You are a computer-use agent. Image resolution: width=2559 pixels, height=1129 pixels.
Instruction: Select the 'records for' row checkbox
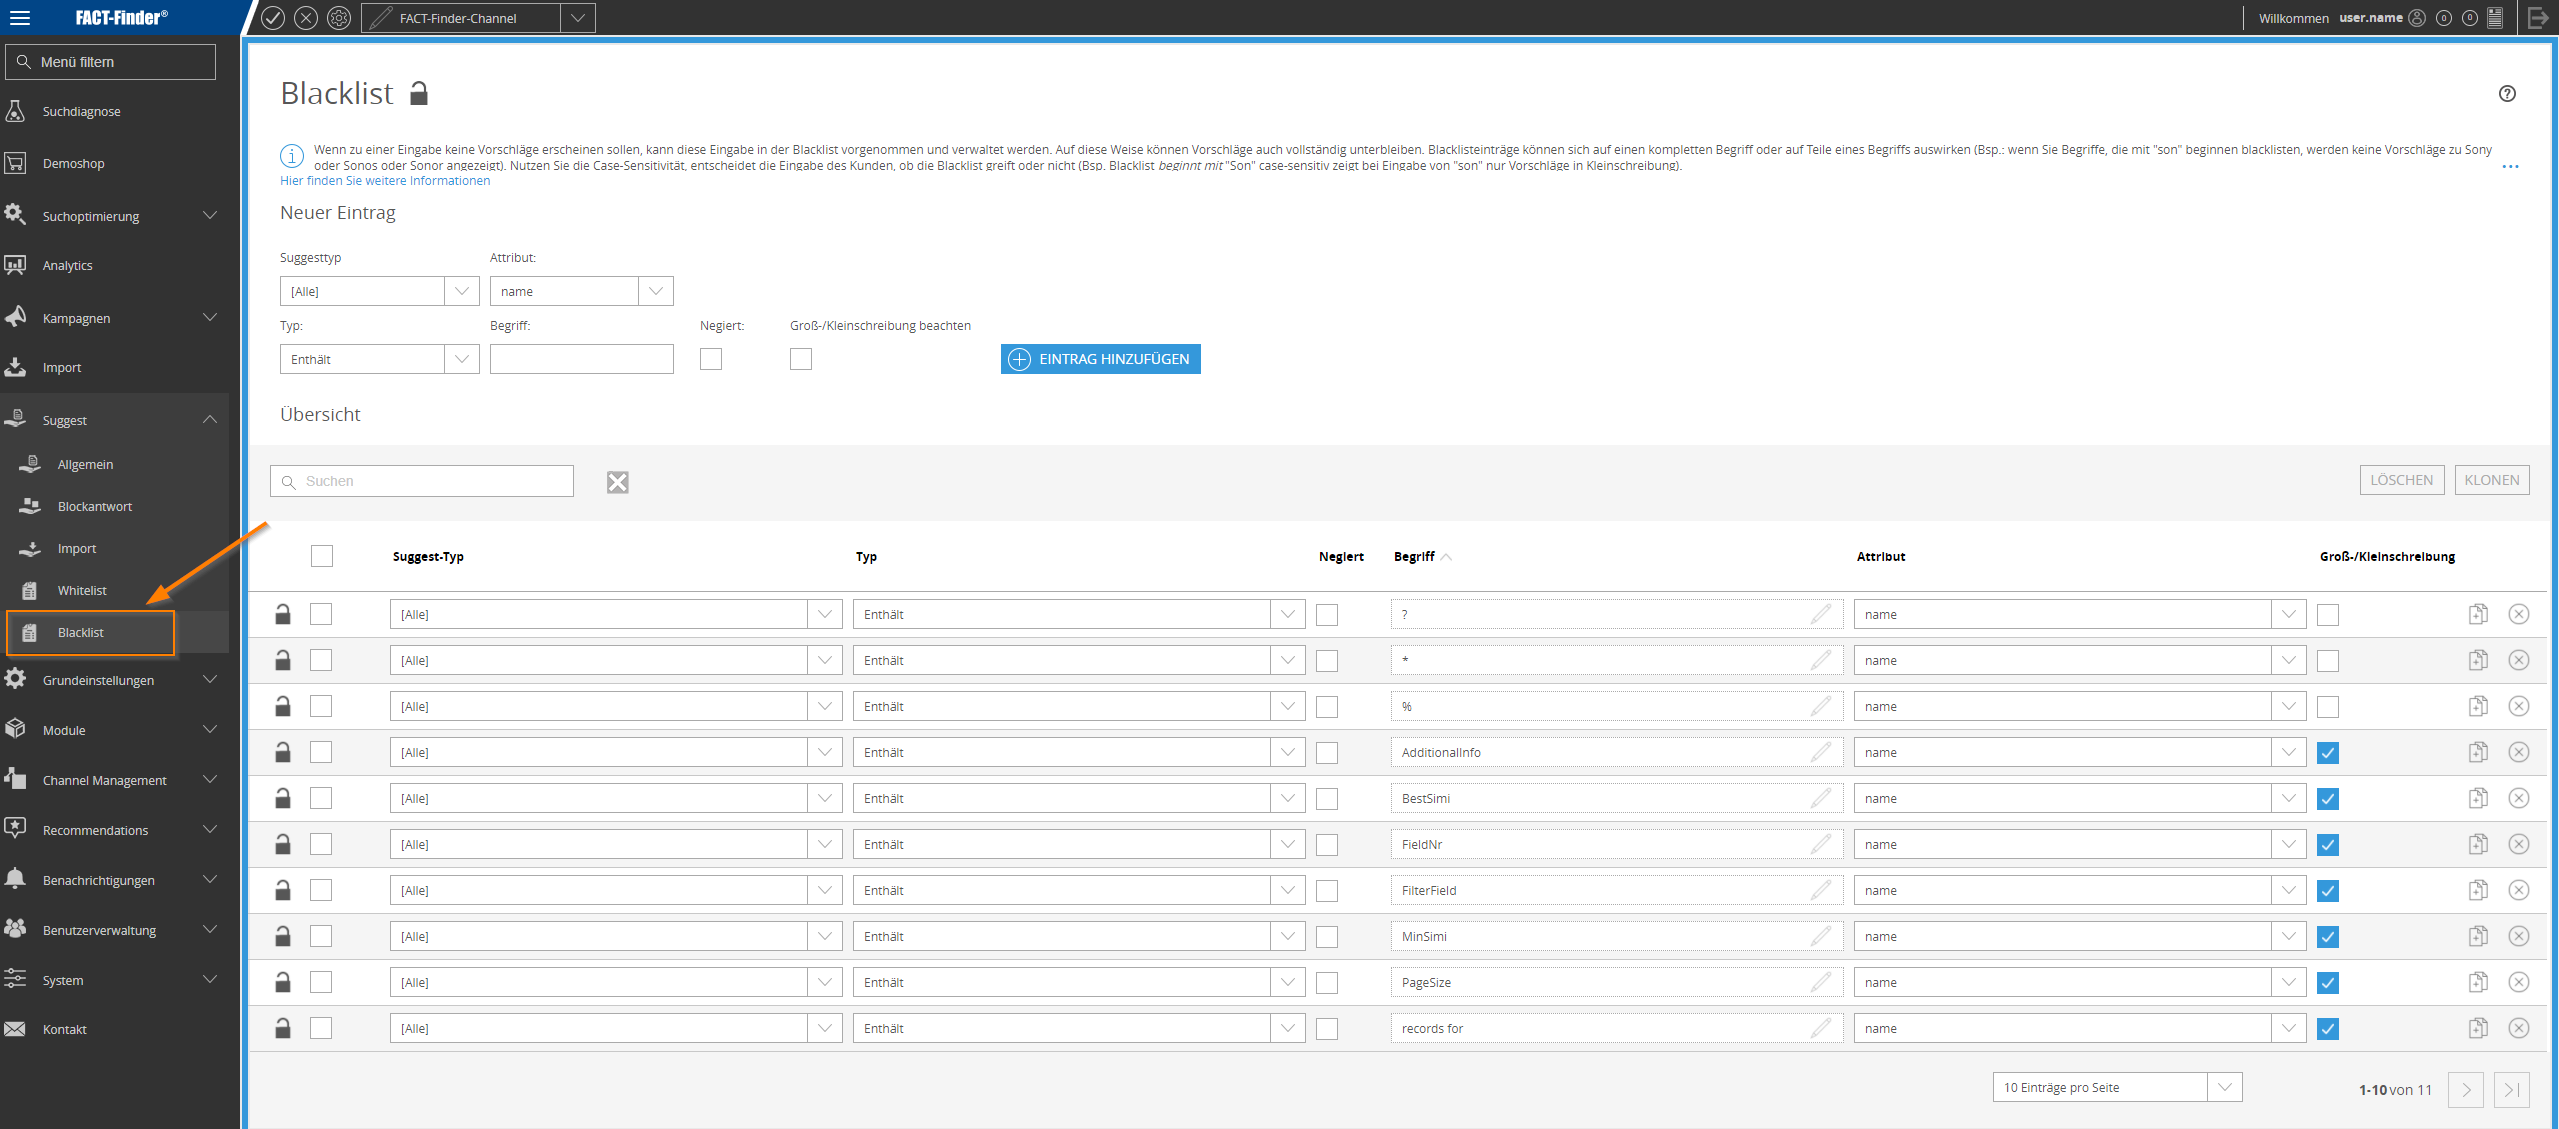321,1028
